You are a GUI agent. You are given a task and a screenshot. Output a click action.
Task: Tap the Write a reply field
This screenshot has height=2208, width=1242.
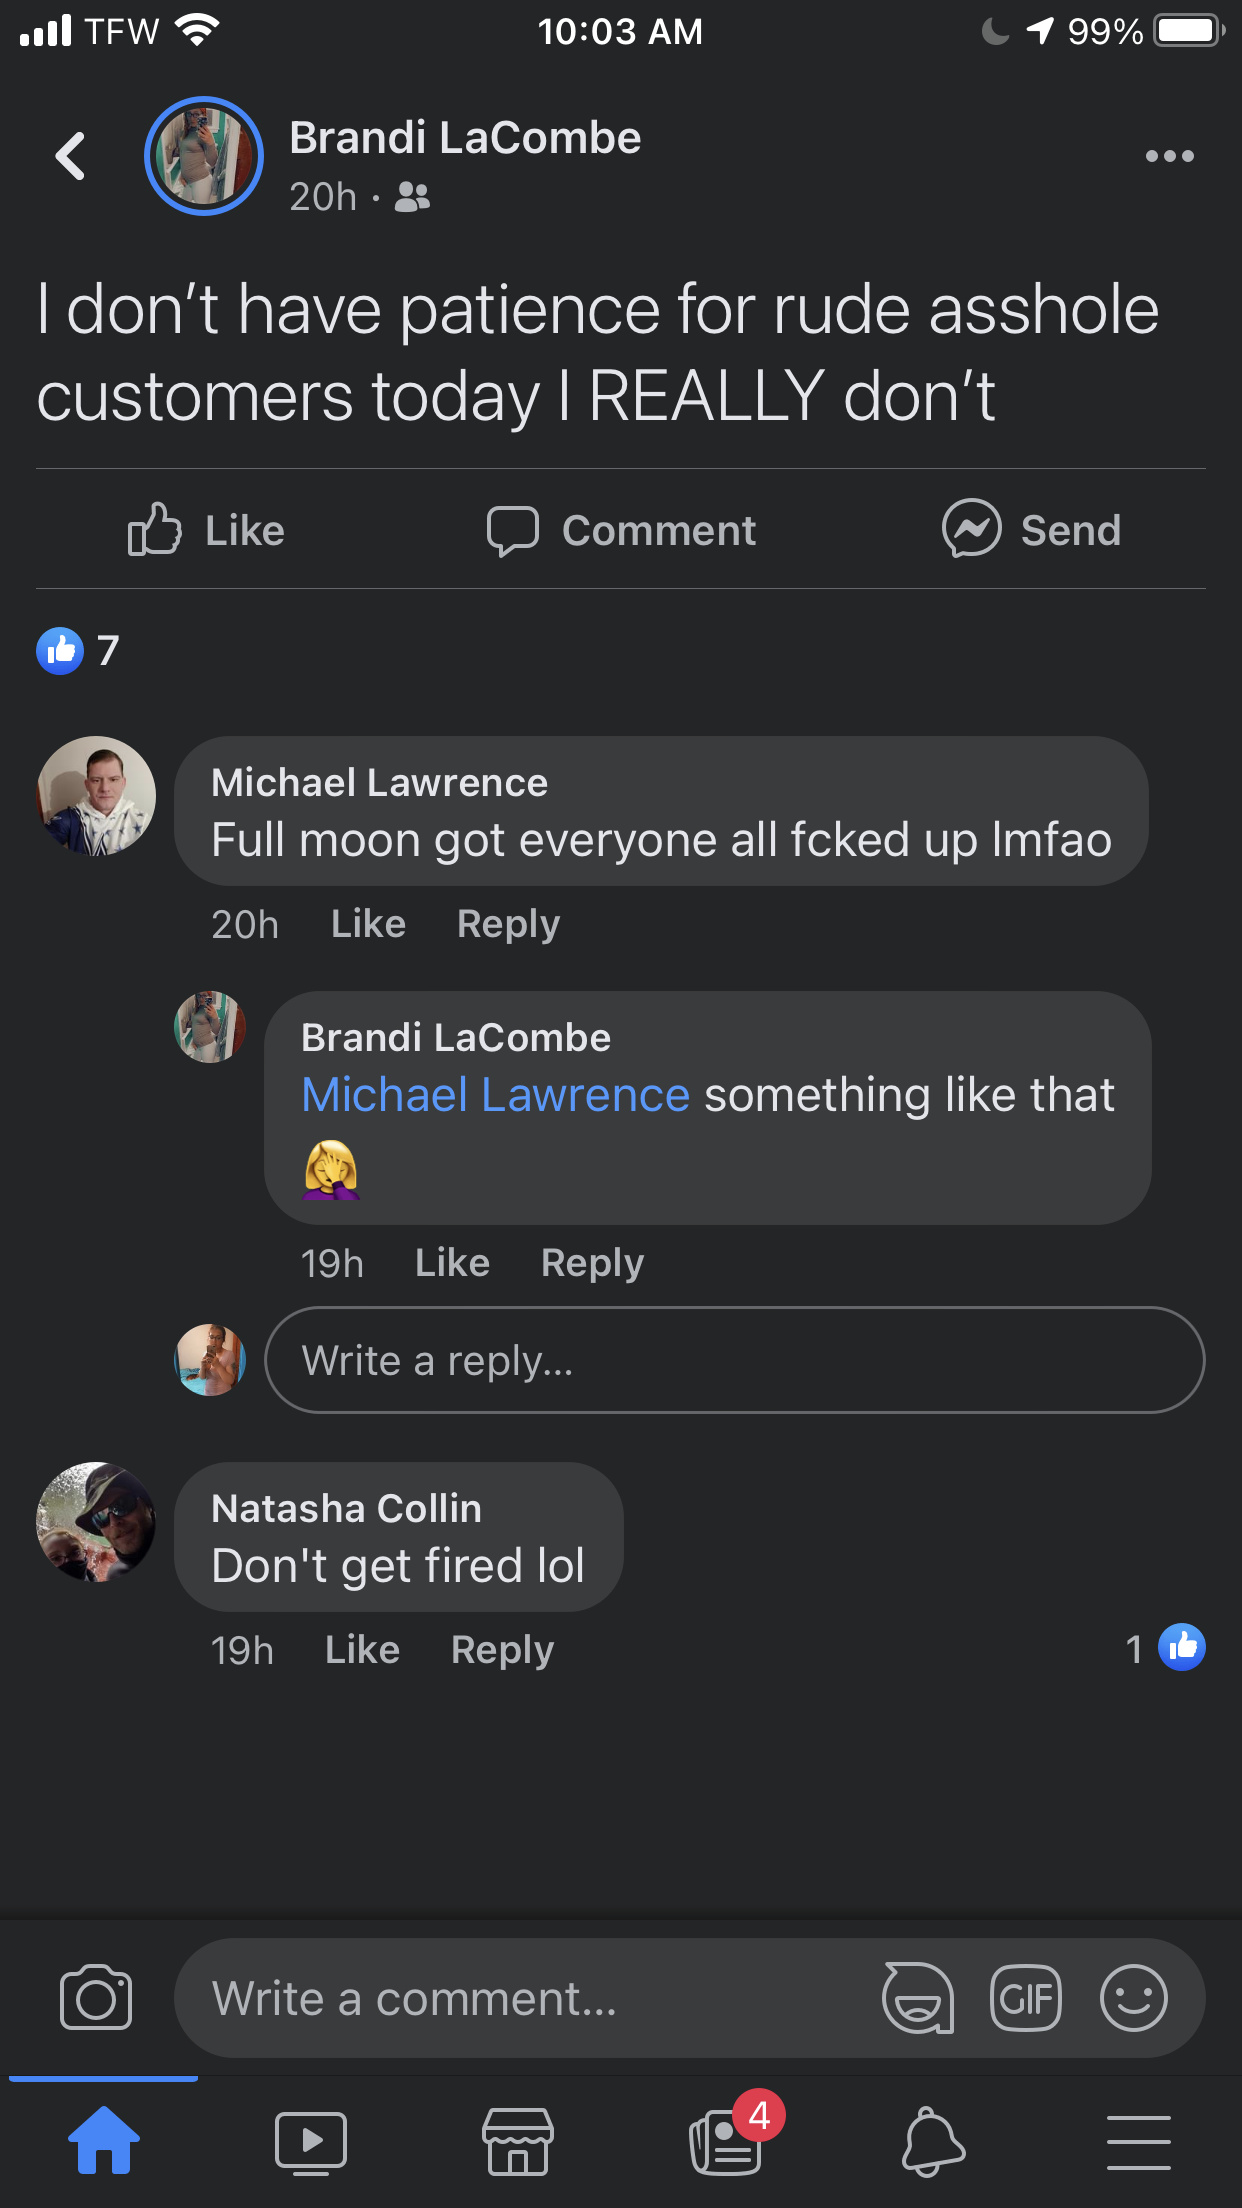pos(734,1360)
